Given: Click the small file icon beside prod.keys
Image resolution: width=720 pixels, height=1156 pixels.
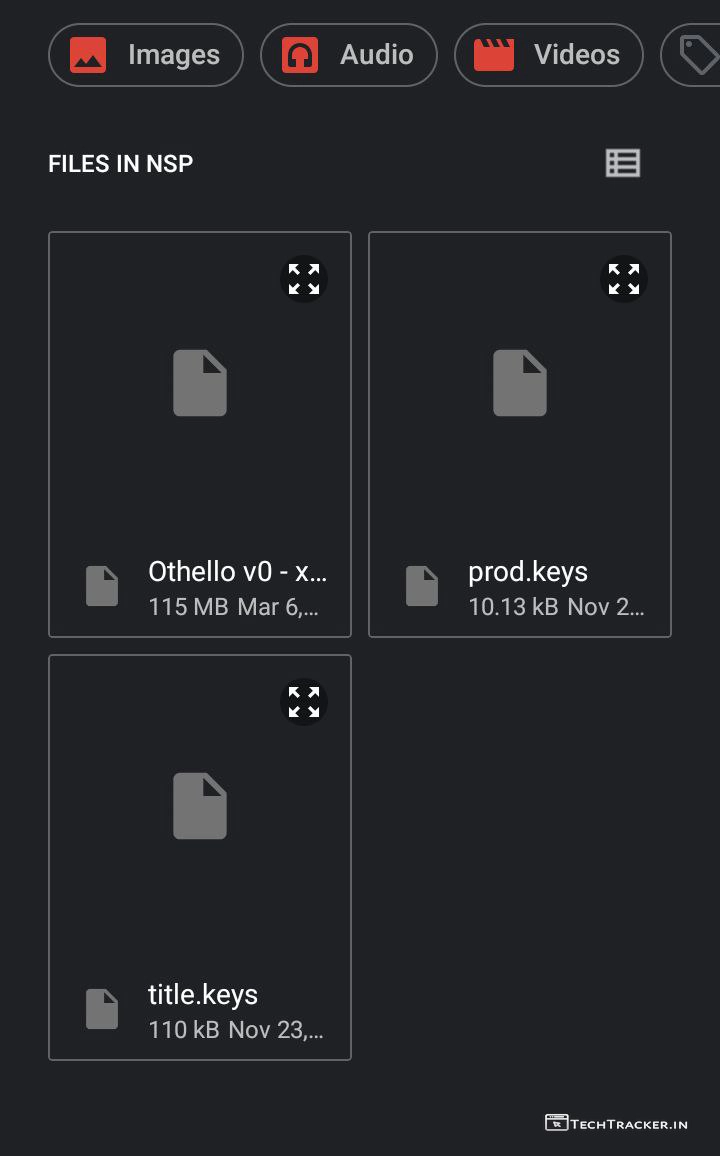Looking at the screenshot, I should point(422,586).
